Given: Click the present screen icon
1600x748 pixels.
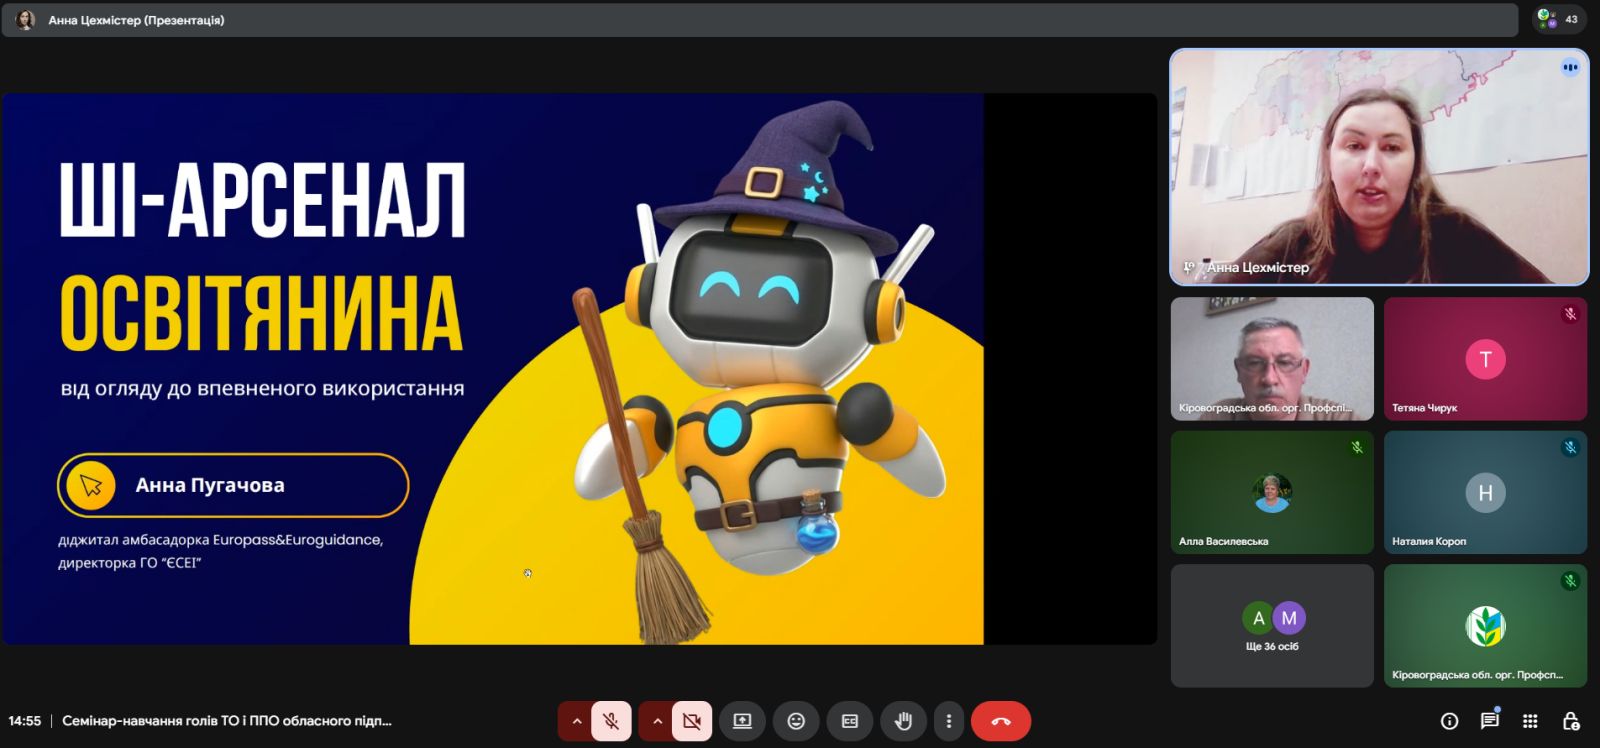Looking at the screenshot, I should click(742, 721).
